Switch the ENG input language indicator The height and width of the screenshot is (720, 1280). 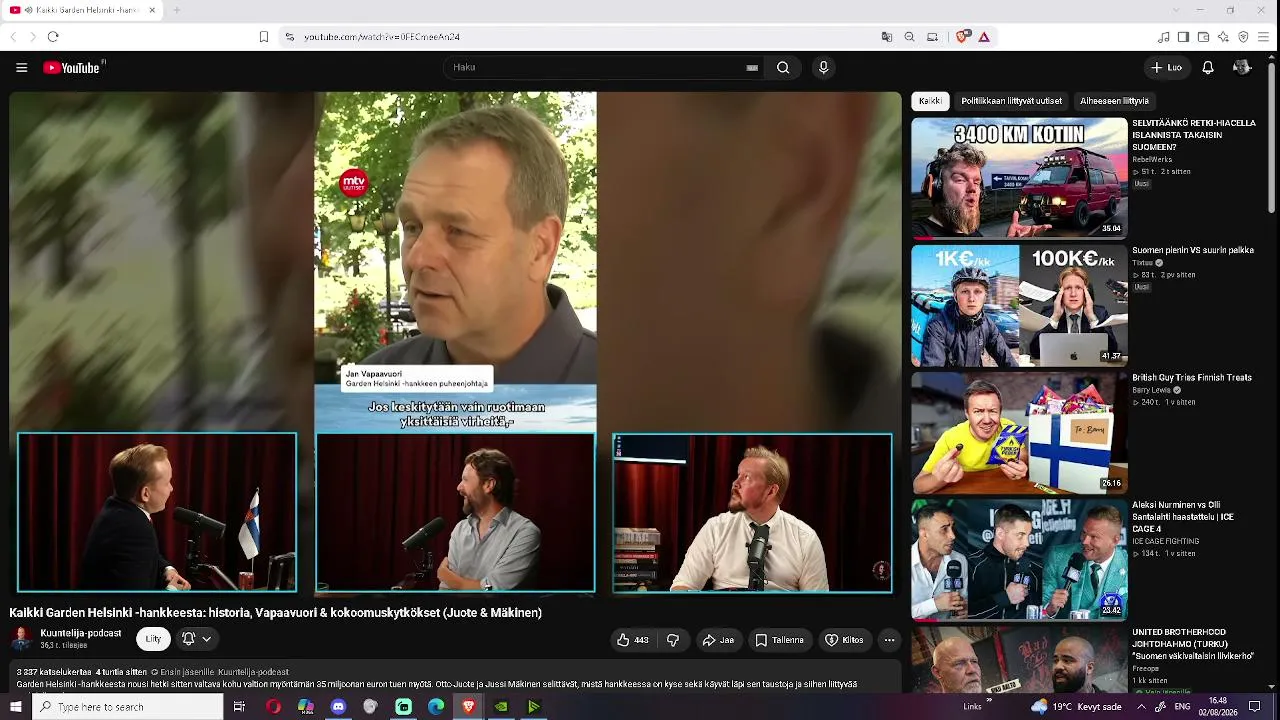point(1182,707)
